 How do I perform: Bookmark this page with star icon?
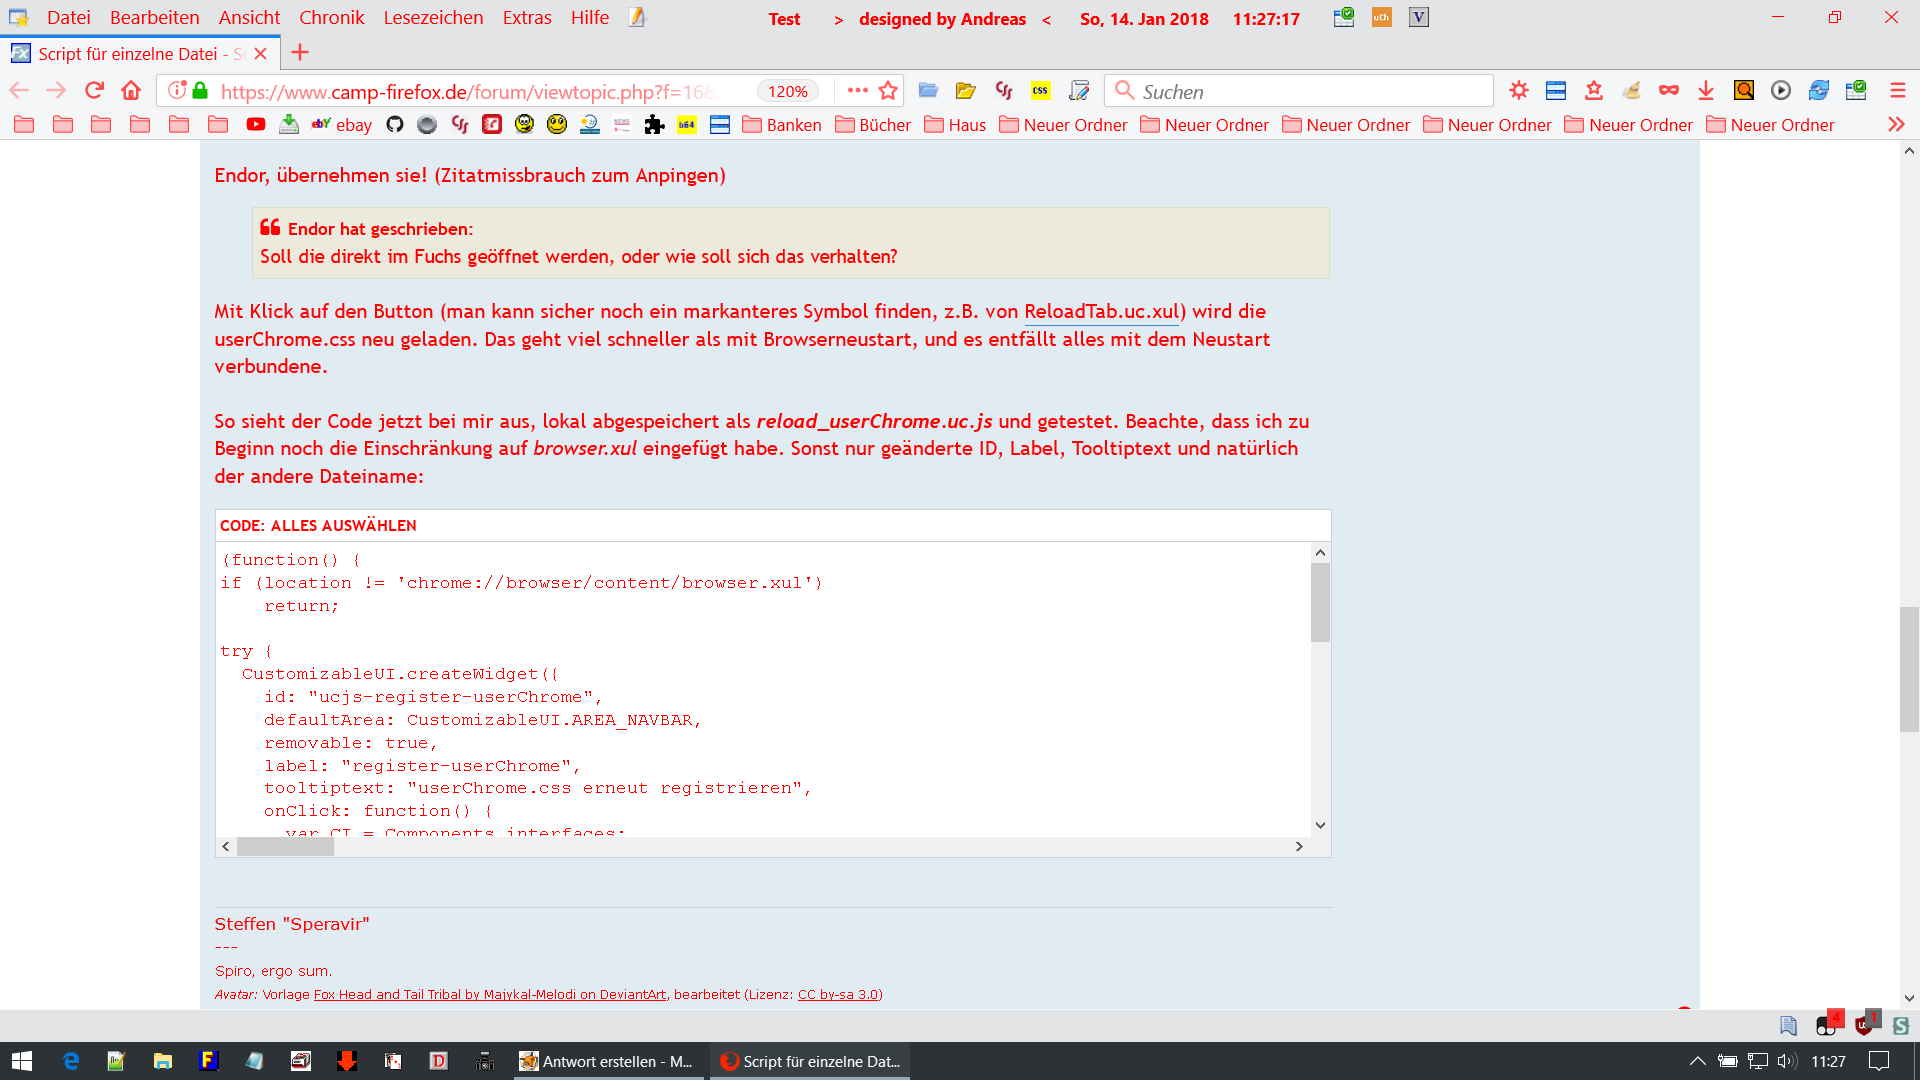pos(888,91)
